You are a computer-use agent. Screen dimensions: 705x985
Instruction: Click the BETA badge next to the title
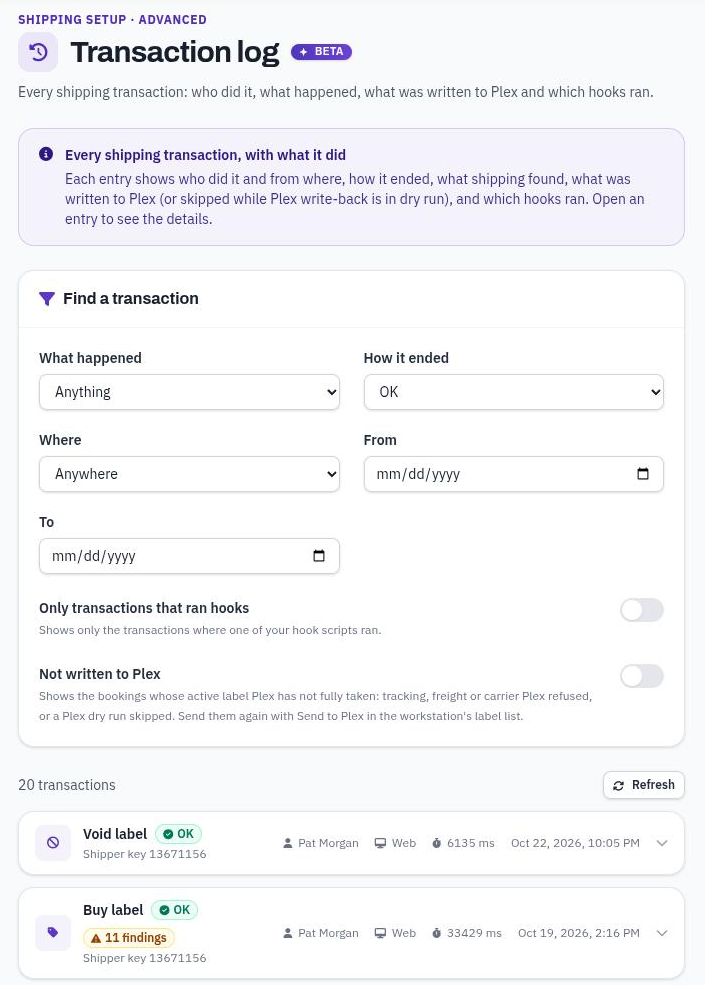pos(321,52)
